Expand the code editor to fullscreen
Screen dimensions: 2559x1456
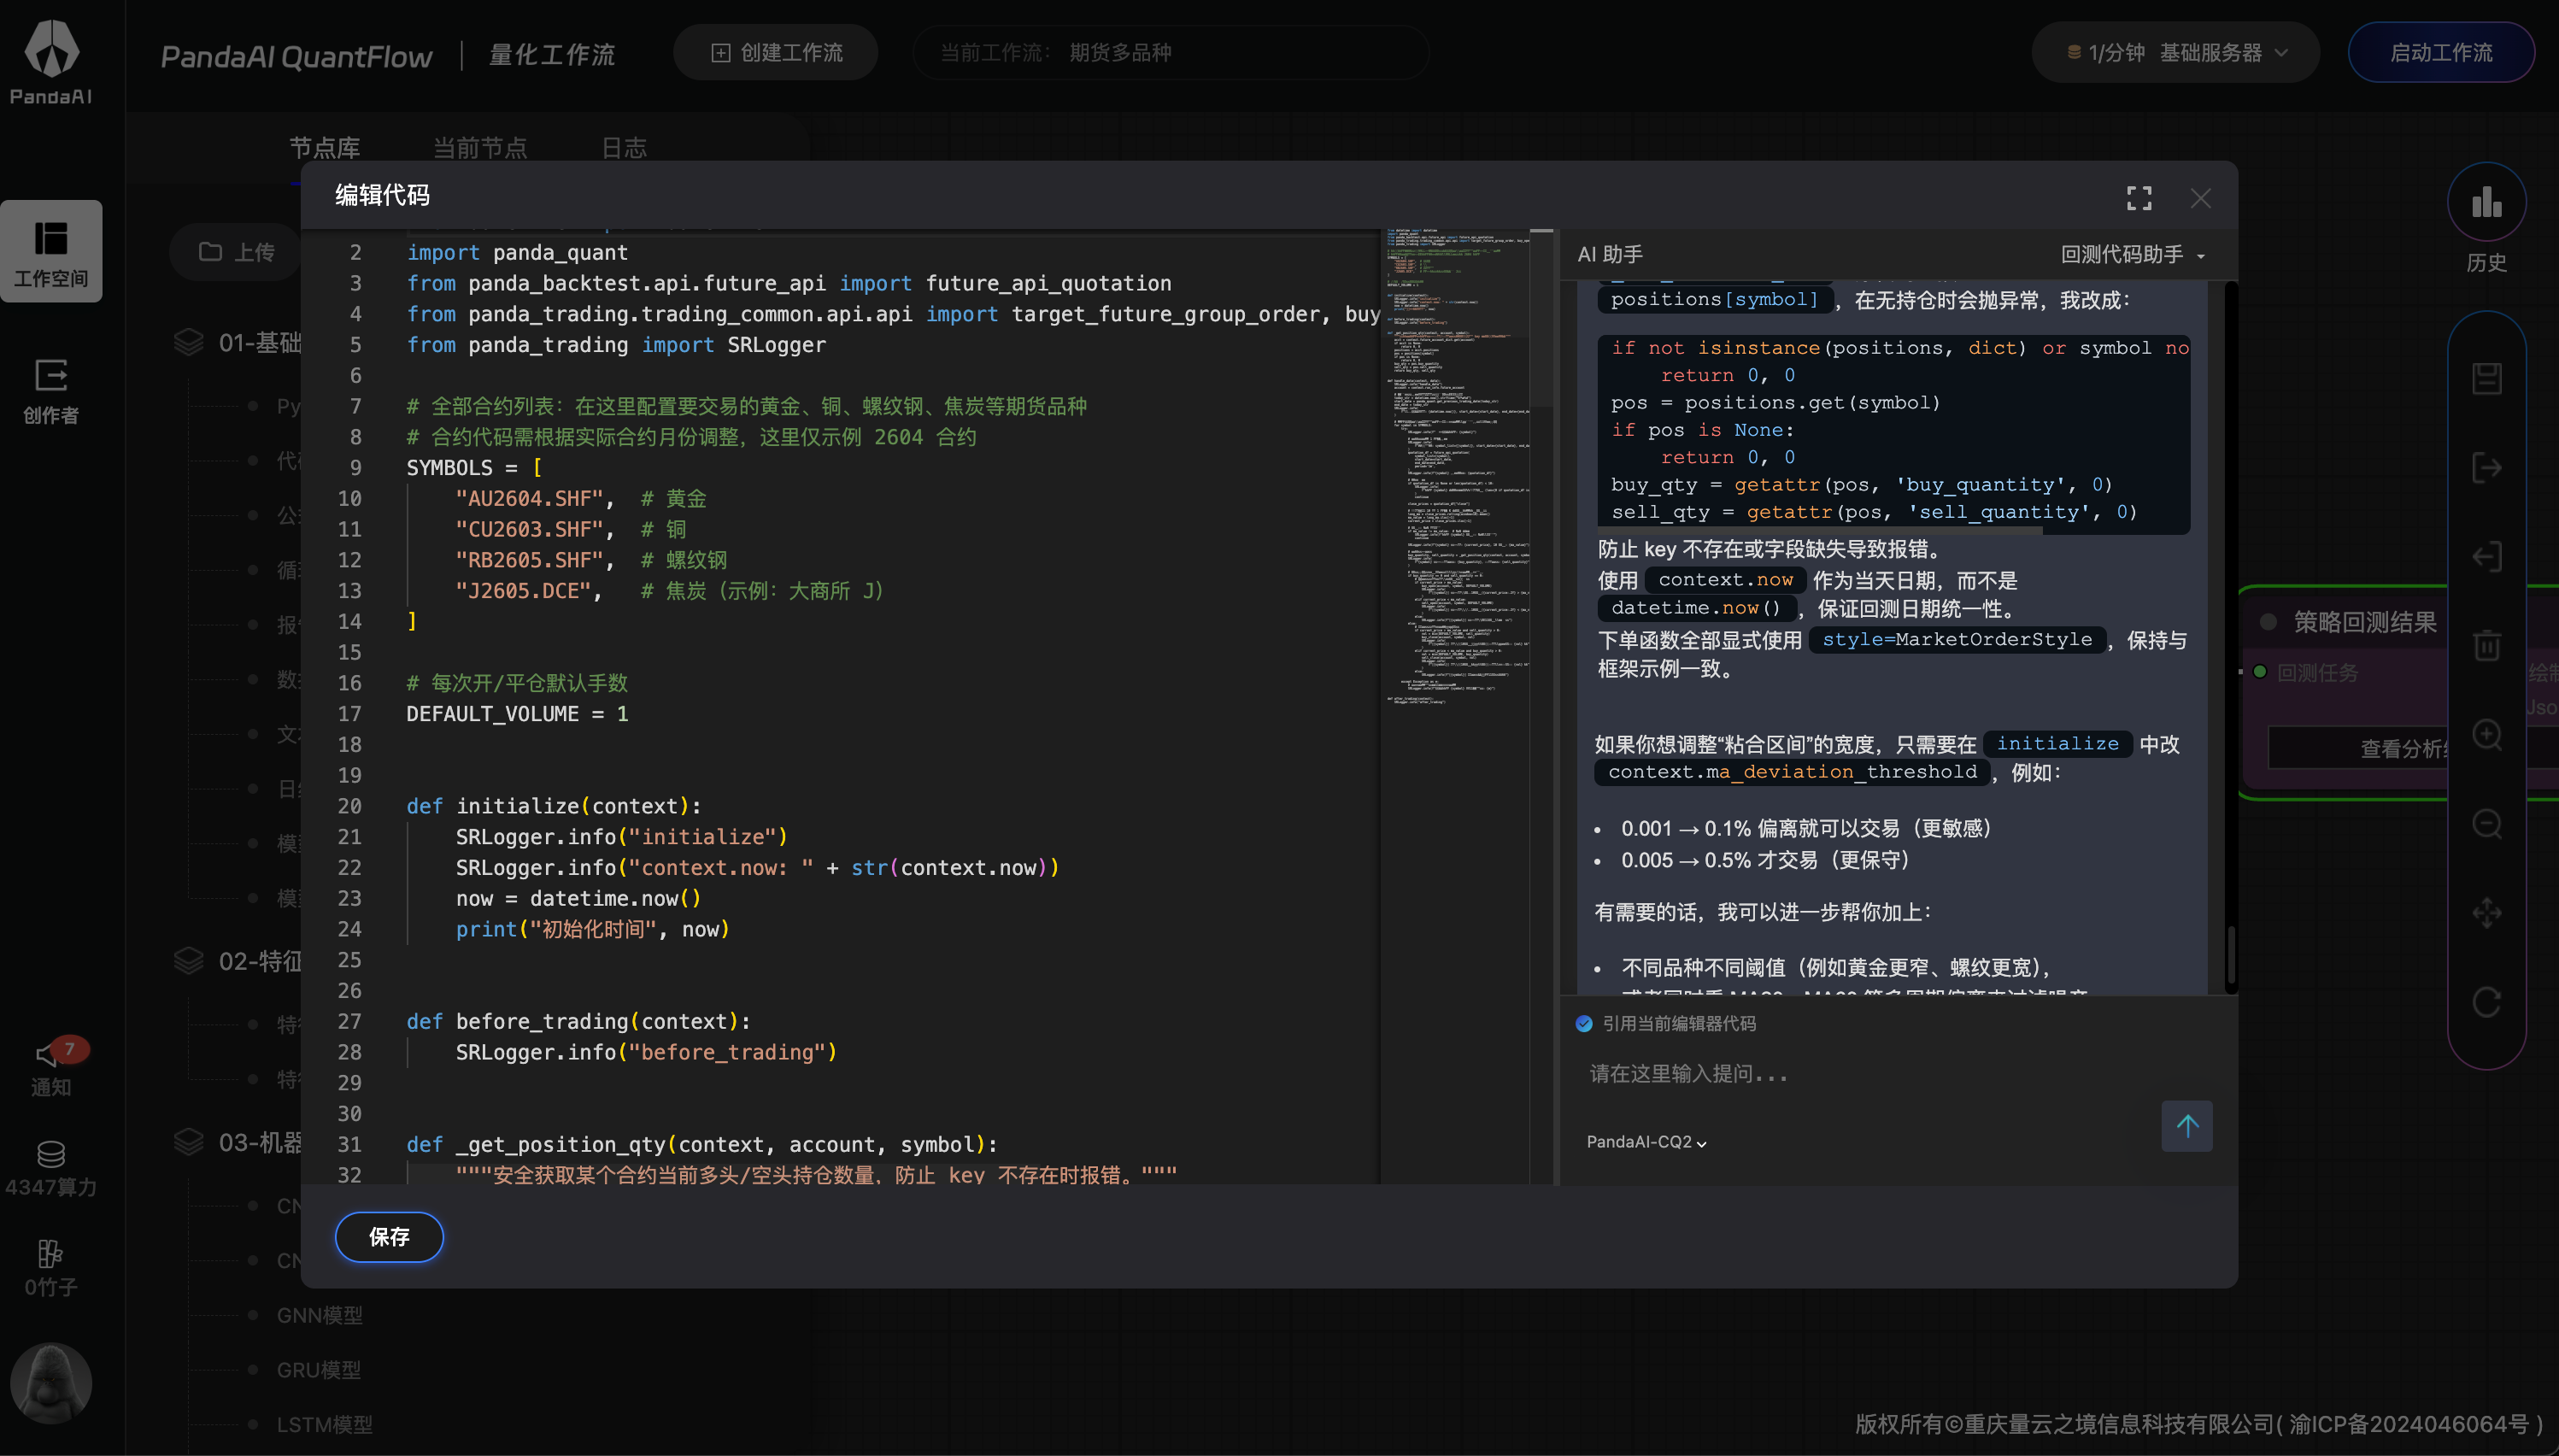click(2139, 198)
